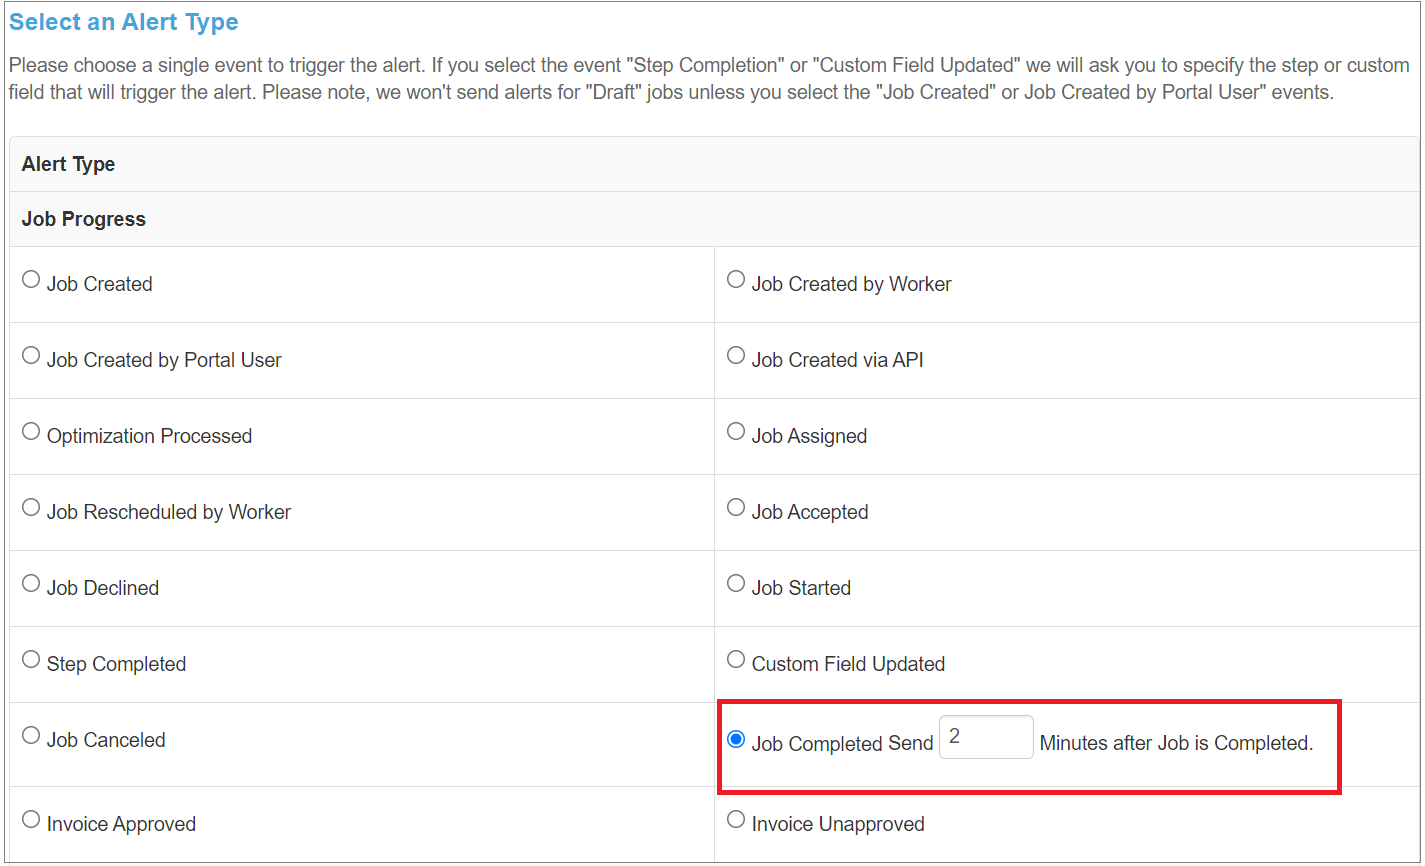Click the Alert Type header row
The width and height of the screenshot is (1425, 866).
pos(68,164)
